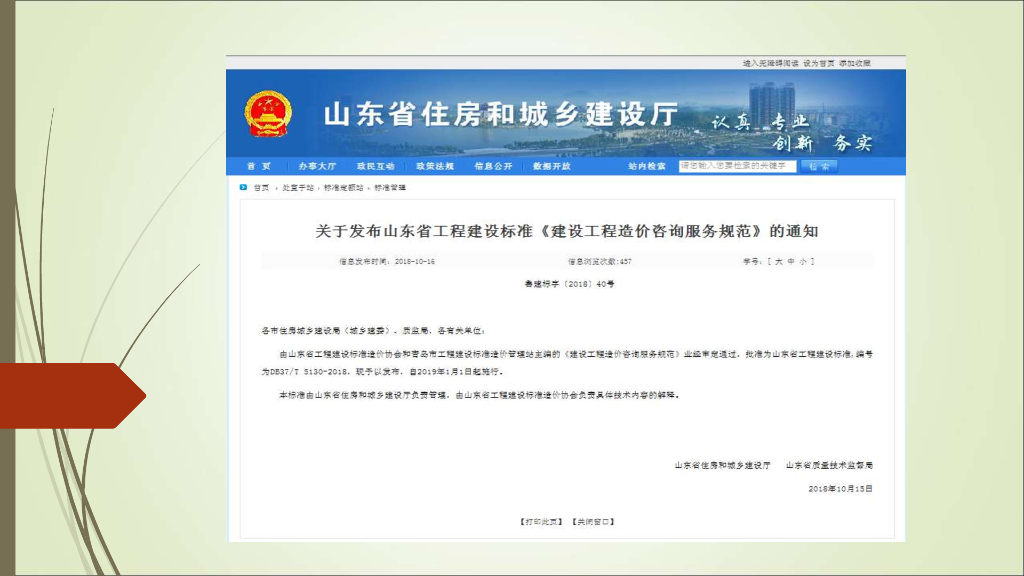Set font size to 大

[x=778, y=261]
